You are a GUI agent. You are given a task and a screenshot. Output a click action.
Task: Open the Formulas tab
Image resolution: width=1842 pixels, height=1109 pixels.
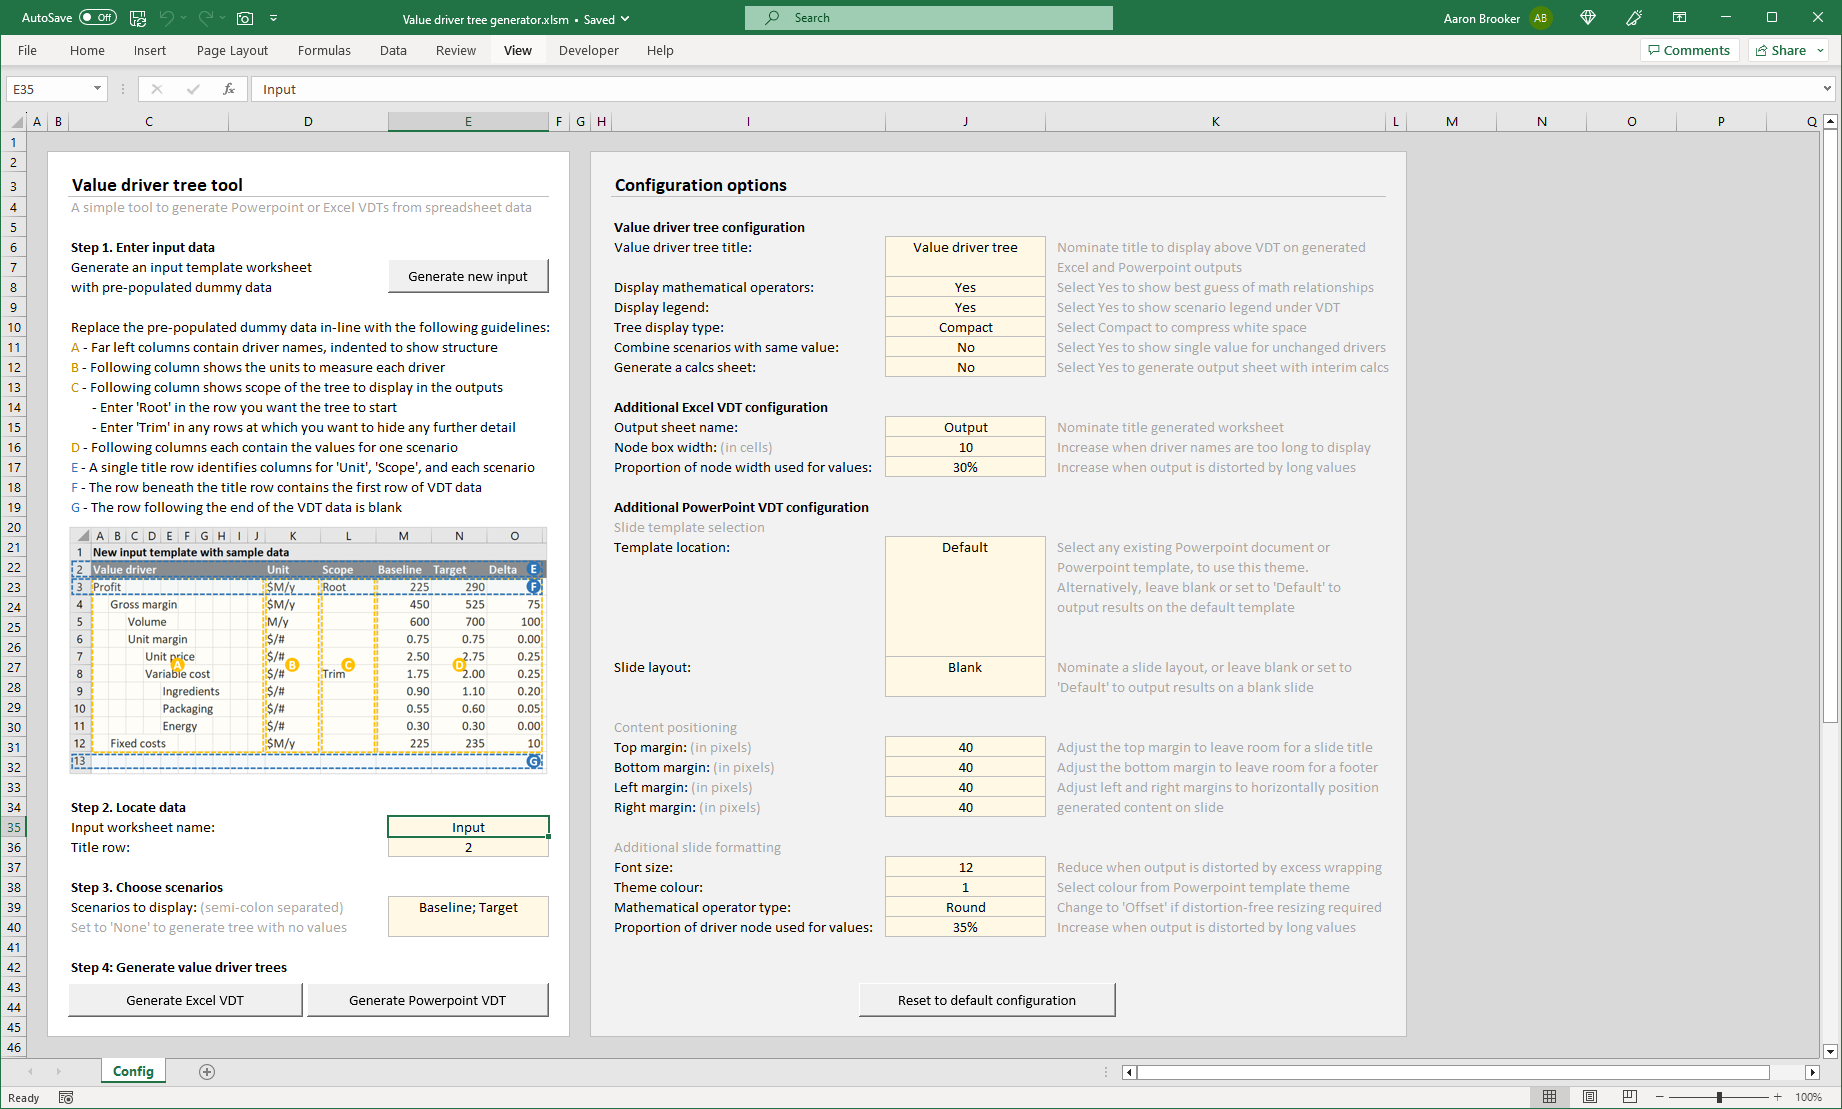point(324,50)
